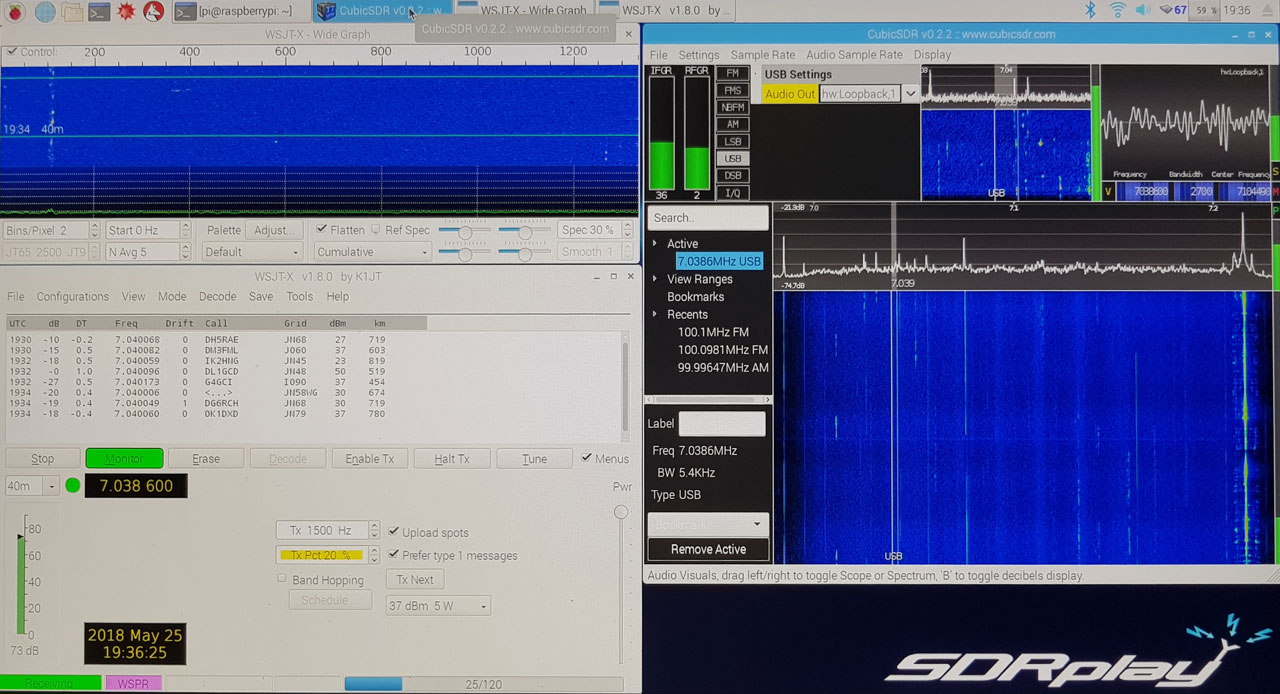Open the 40m band dropdown
Viewport: 1280px width, 694px height.
point(33,486)
